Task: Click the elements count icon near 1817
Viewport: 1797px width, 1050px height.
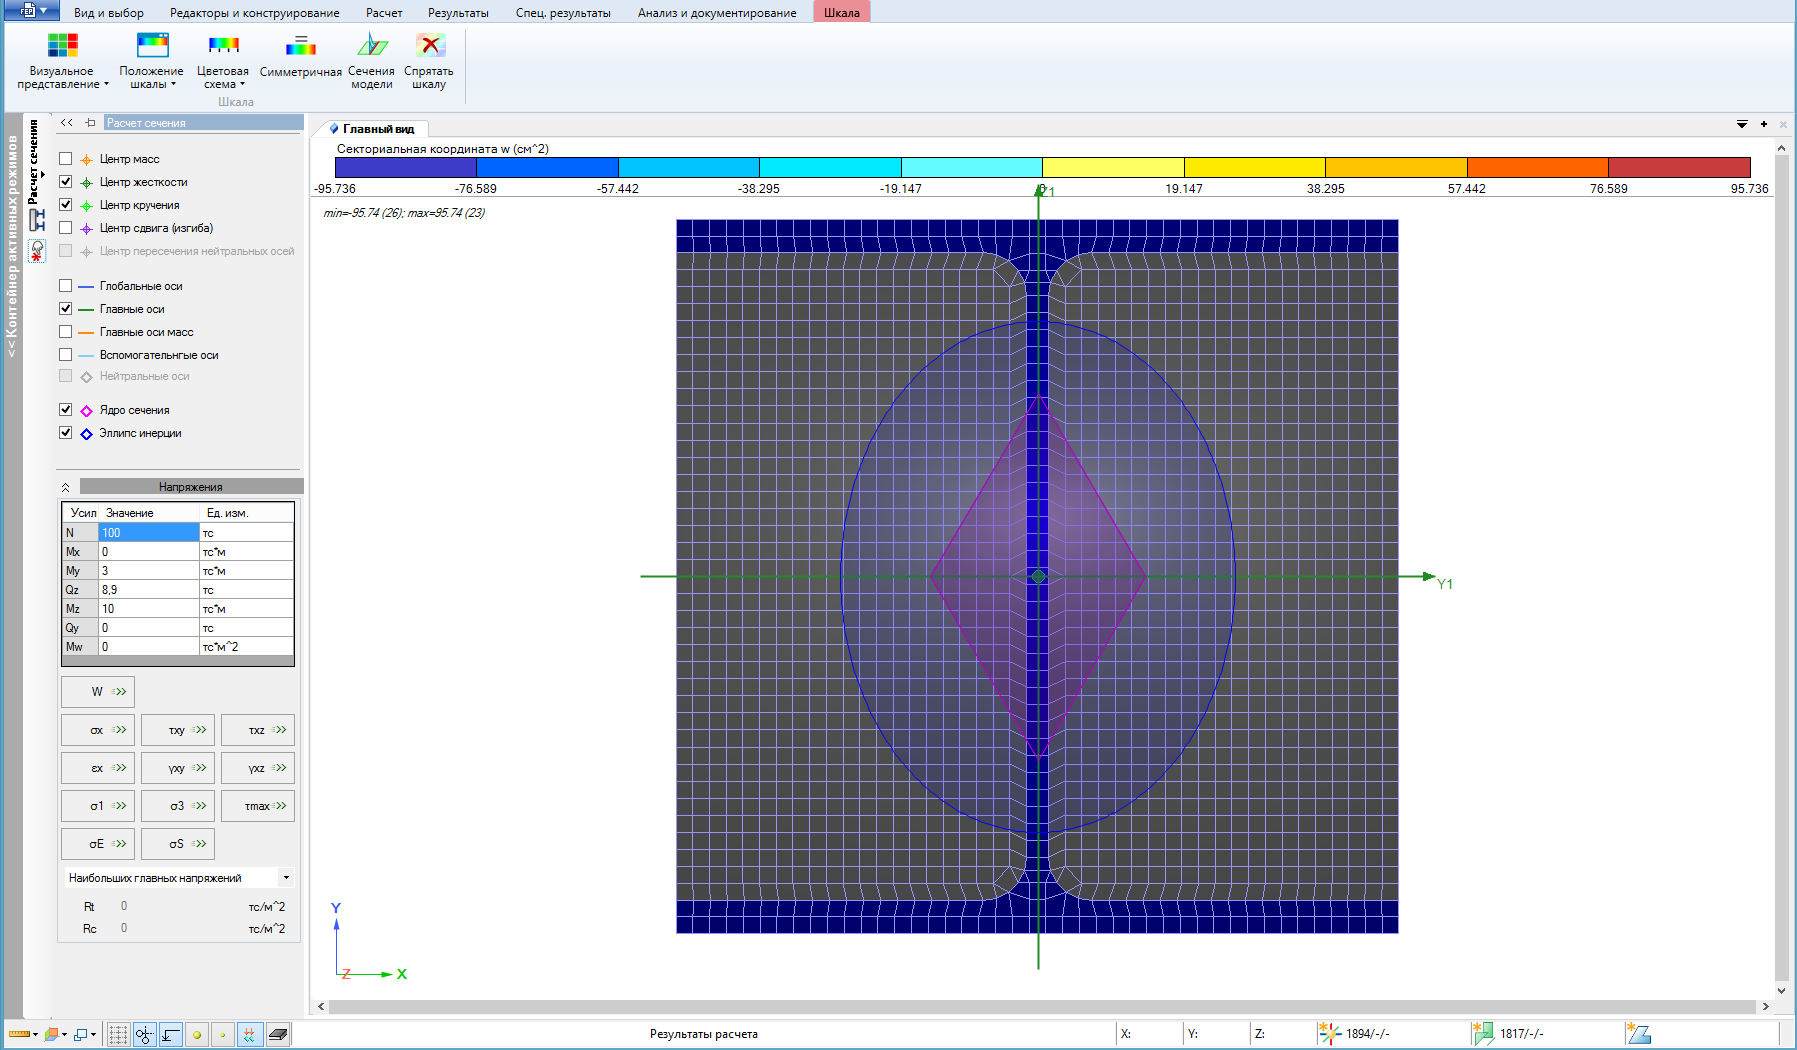Action: (x=1482, y=1033)
